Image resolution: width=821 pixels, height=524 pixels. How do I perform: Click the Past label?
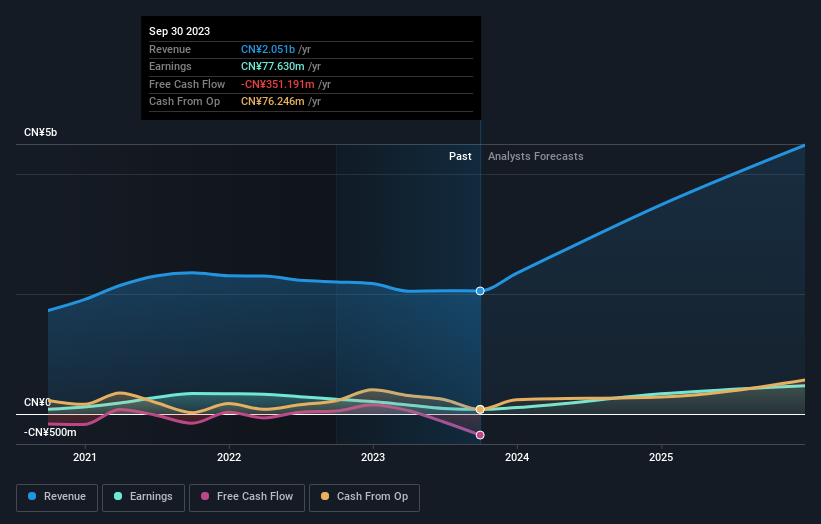[460, 156]
